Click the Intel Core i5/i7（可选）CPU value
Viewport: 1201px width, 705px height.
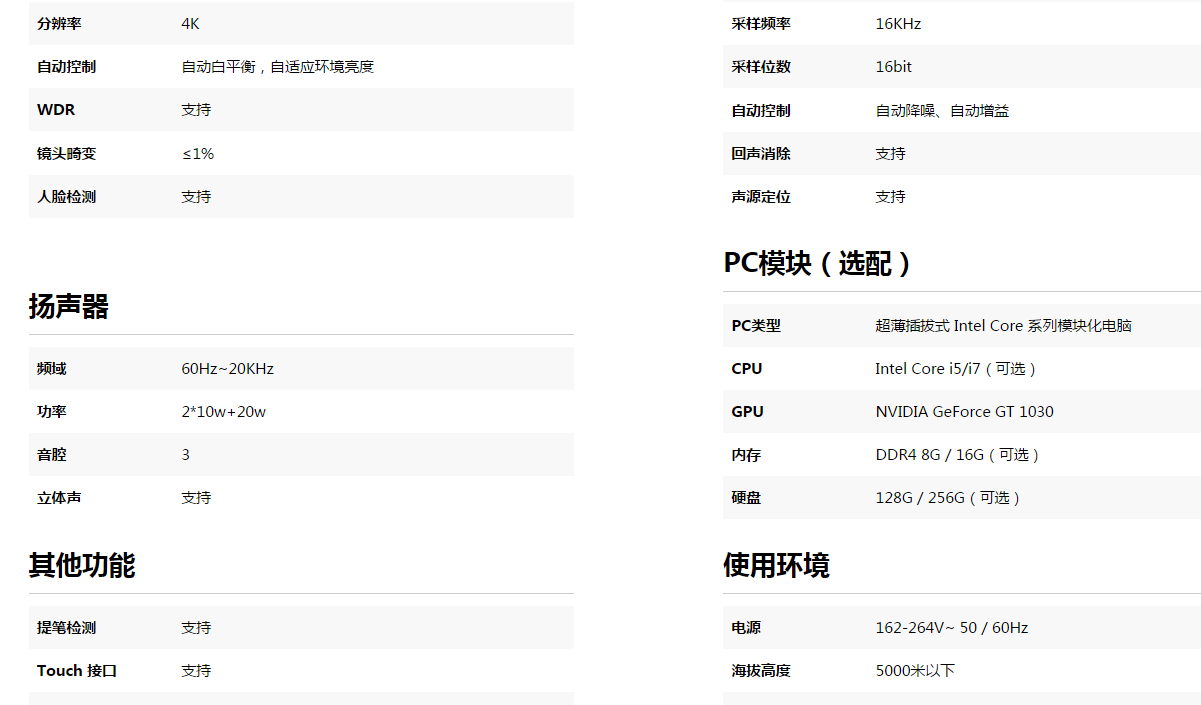(957, 369)
